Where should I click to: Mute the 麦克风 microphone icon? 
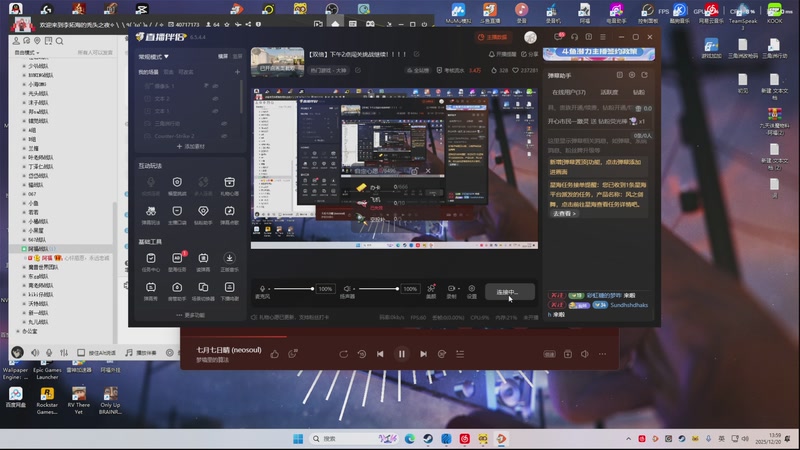point(262,289)
